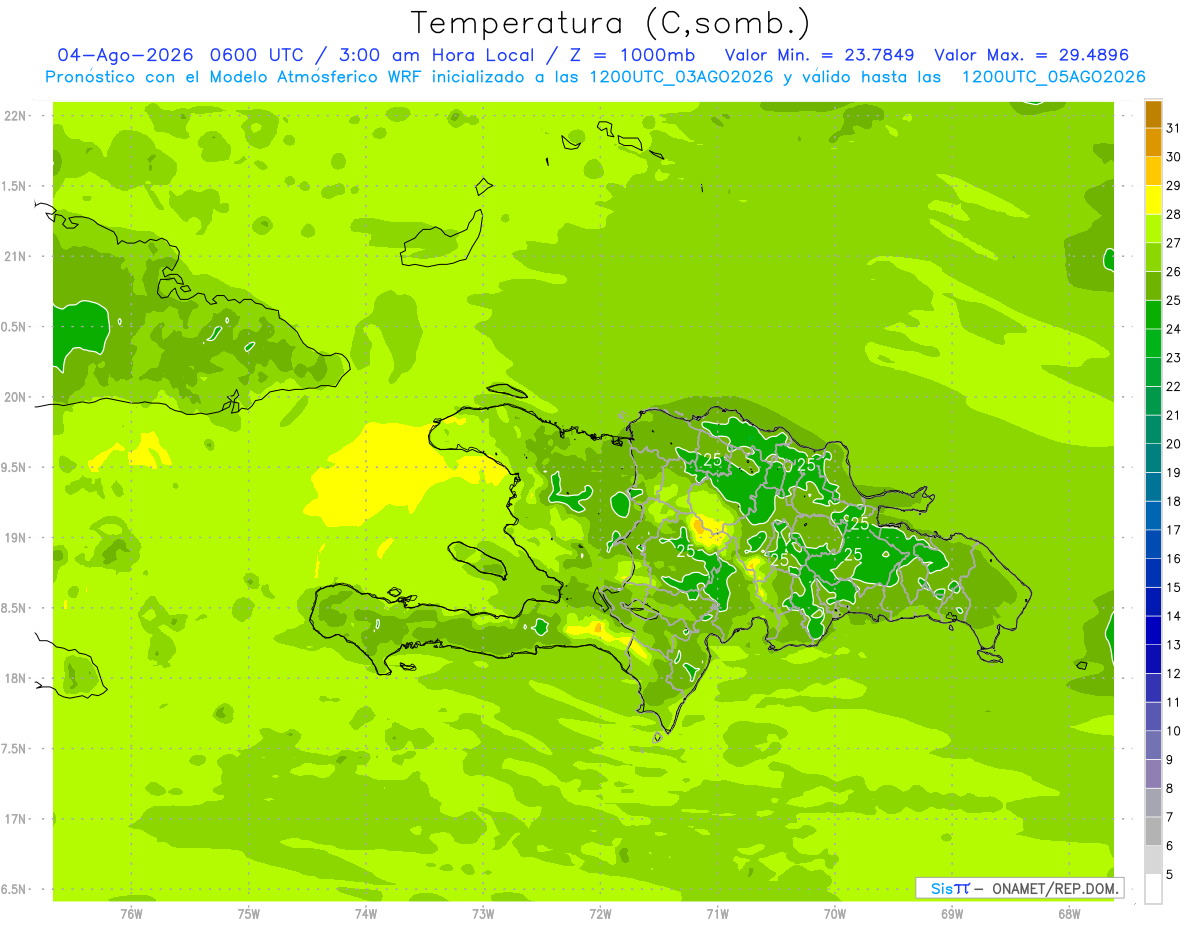The image size is (1200, 927).
Task: Click legend value "29" on the color bar
Action: [1174, 186]
